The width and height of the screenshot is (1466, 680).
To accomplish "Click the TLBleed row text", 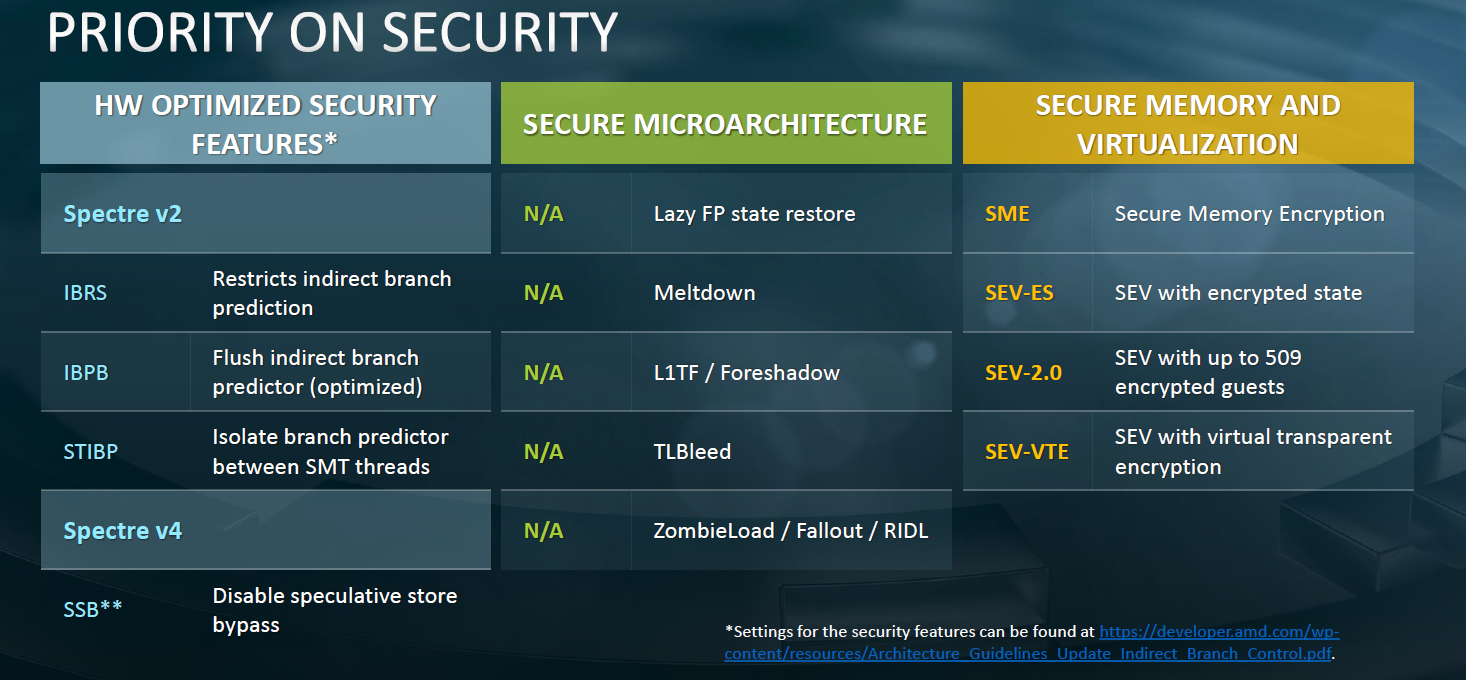I will (693, 451).
